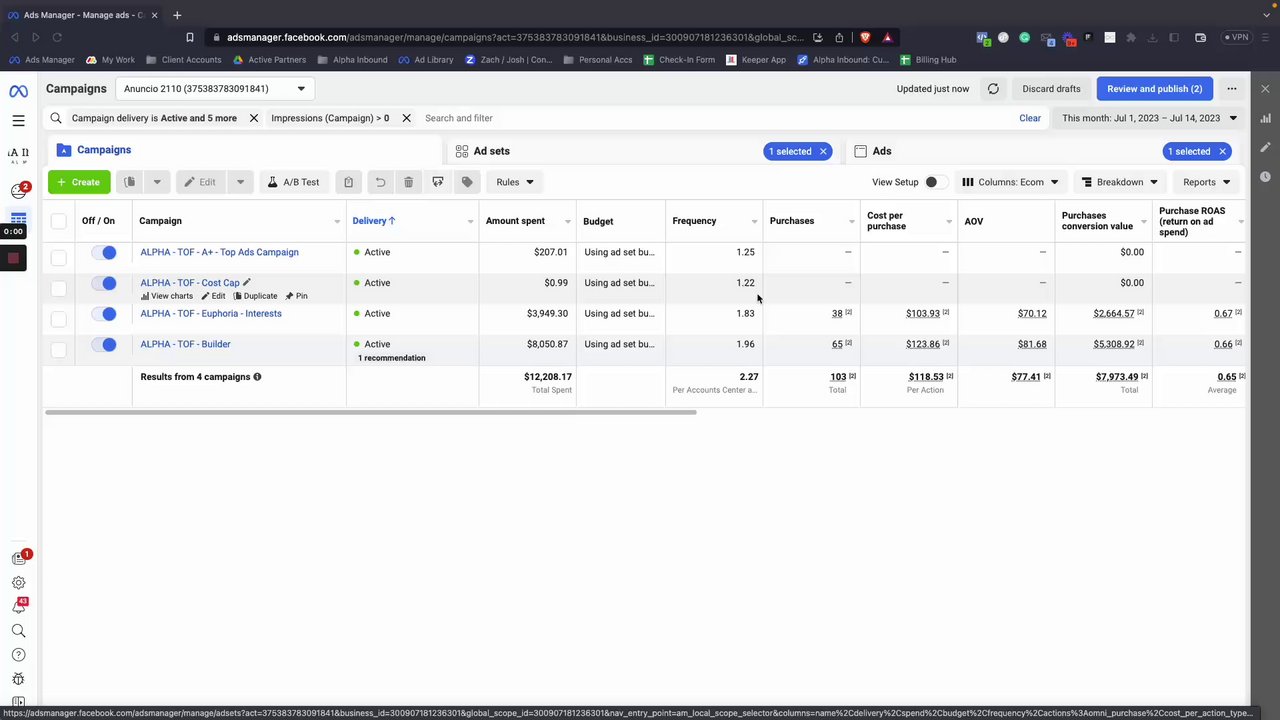Click the green Create button

point(79,182)
